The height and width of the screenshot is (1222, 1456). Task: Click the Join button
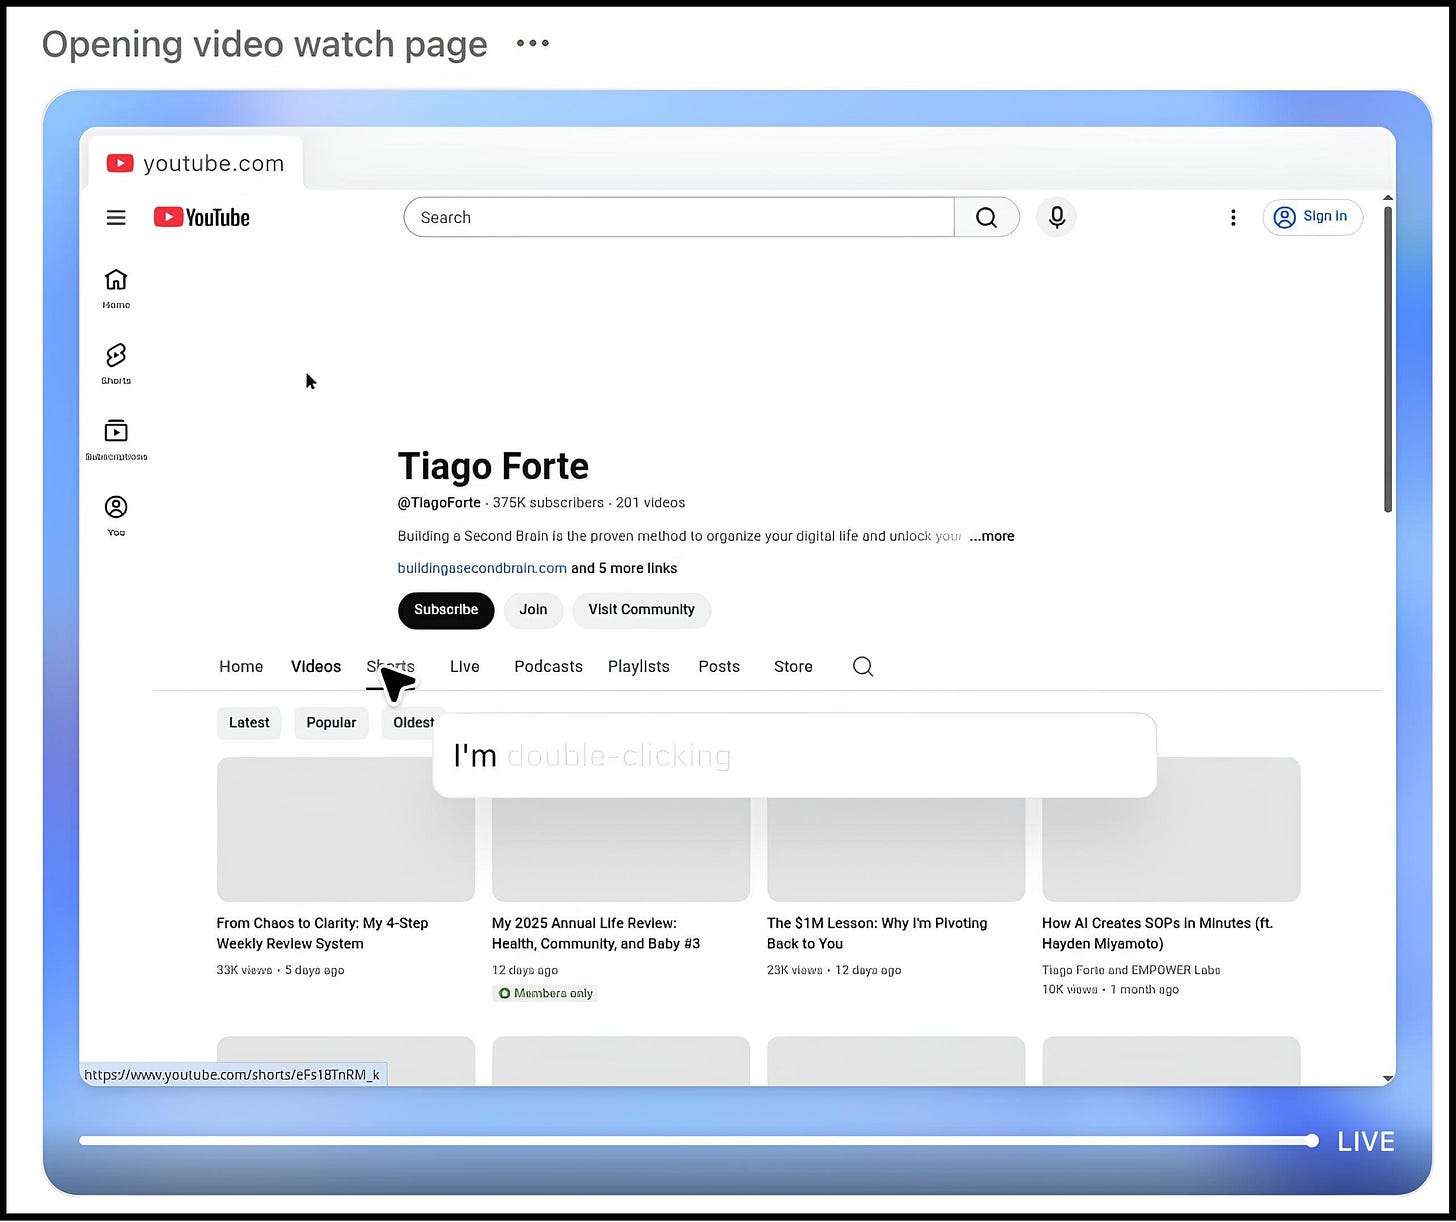(x=533, y=610)
